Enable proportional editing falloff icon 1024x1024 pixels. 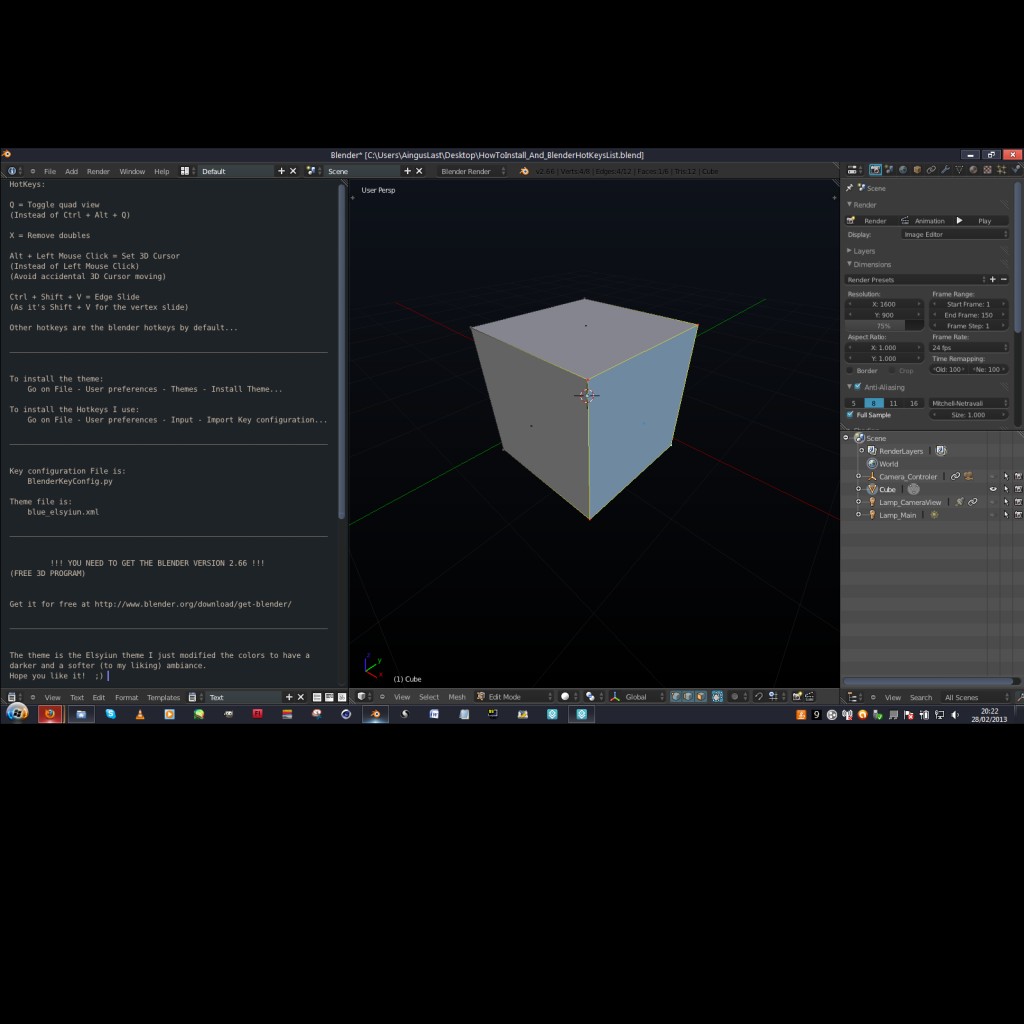[x=735, y=697]
